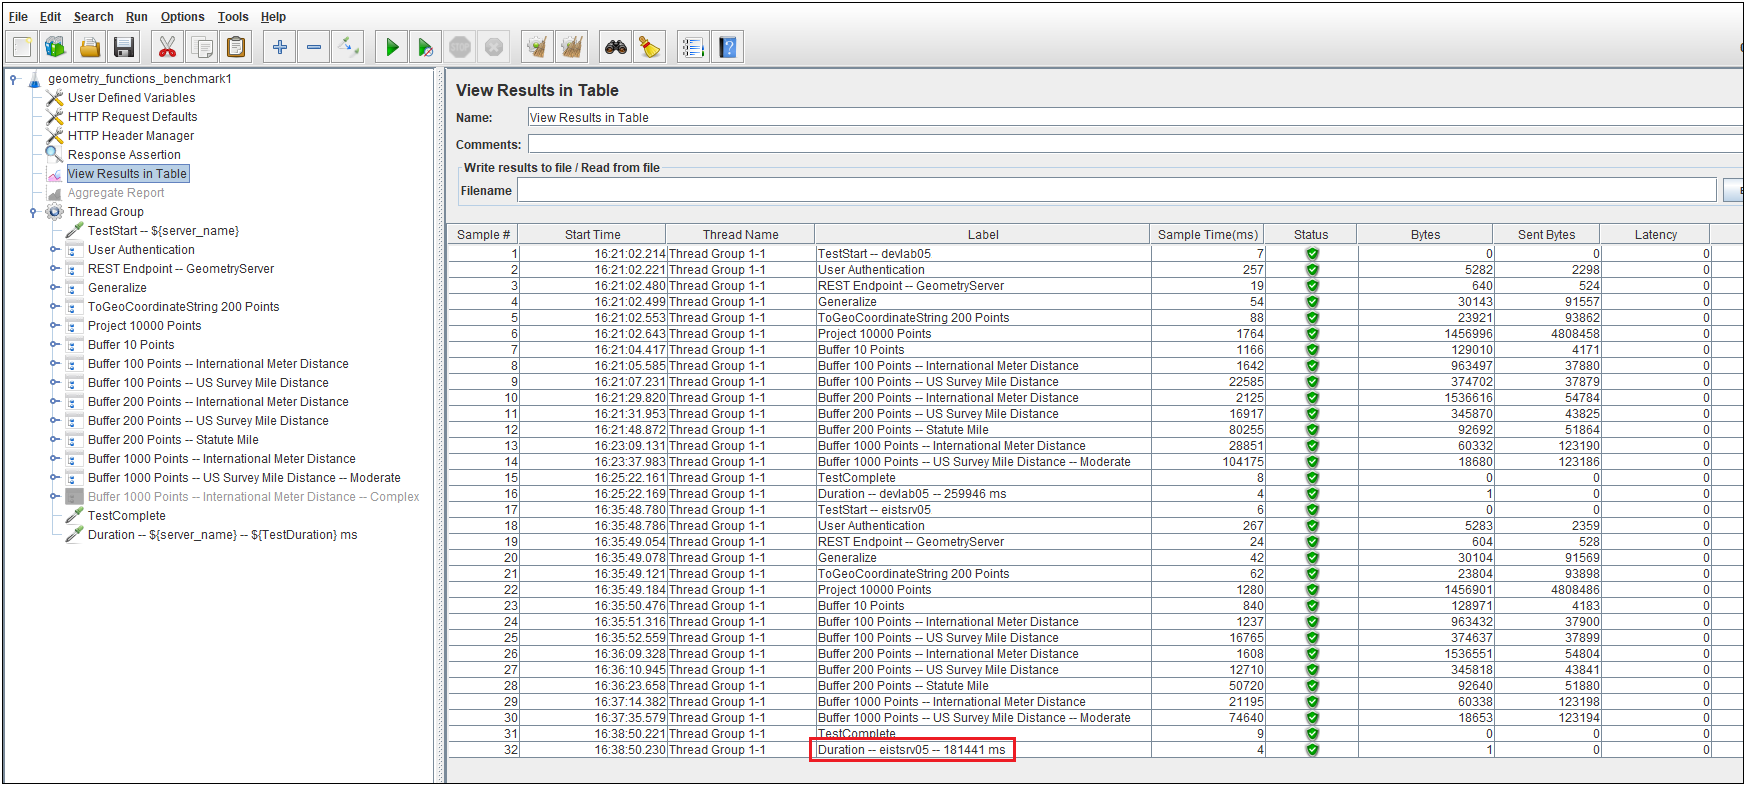
Task: Sort by the Sample Time(ms) column header
Action: [x=1208, y=235]
